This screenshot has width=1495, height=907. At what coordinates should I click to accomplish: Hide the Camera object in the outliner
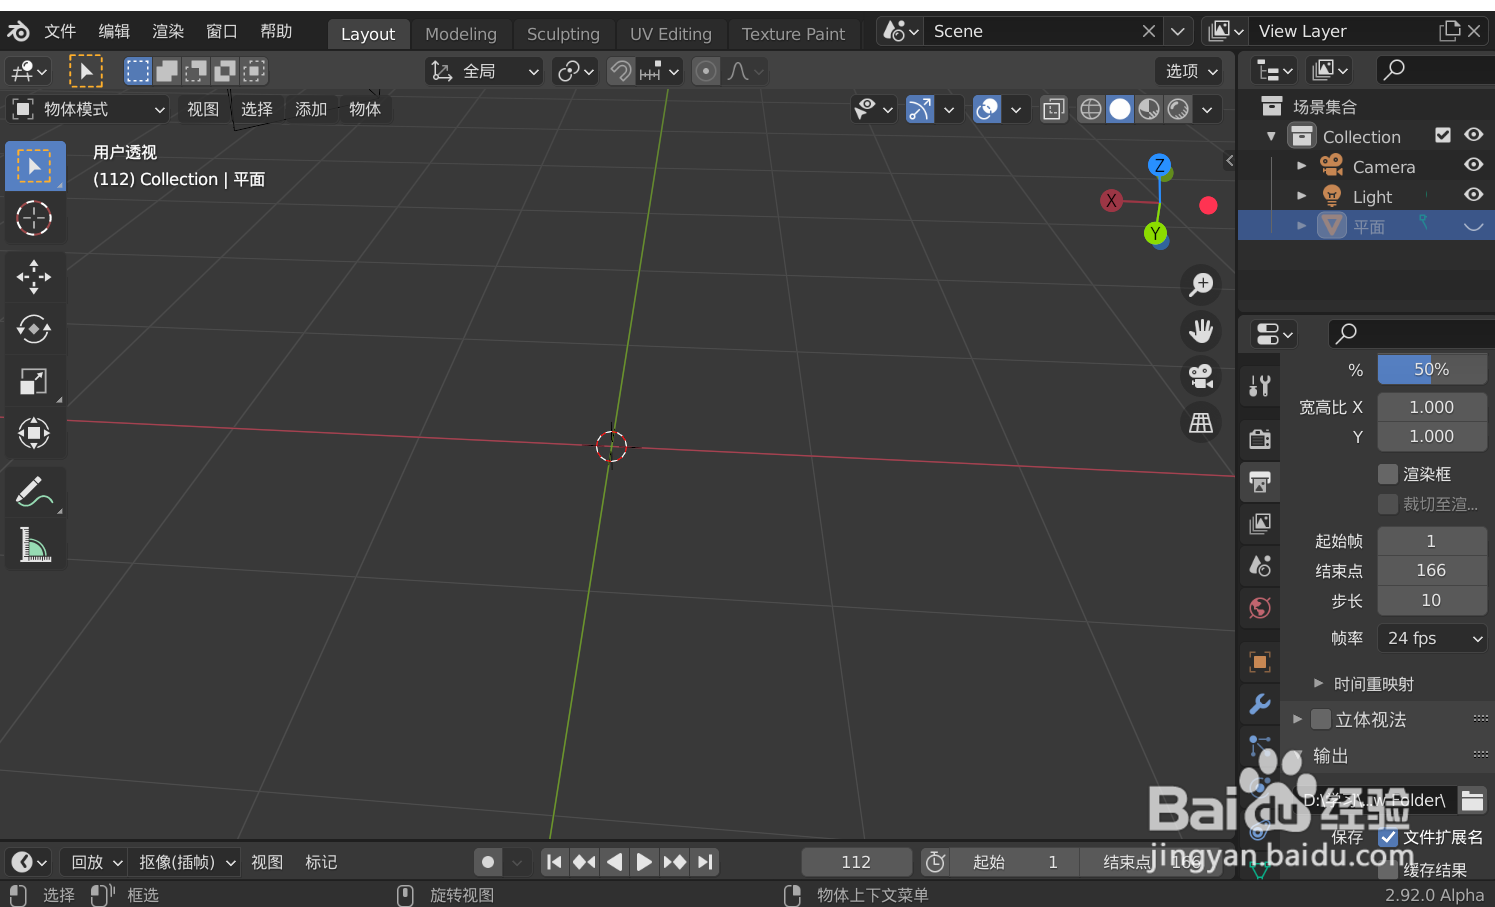coord(1473,165)
